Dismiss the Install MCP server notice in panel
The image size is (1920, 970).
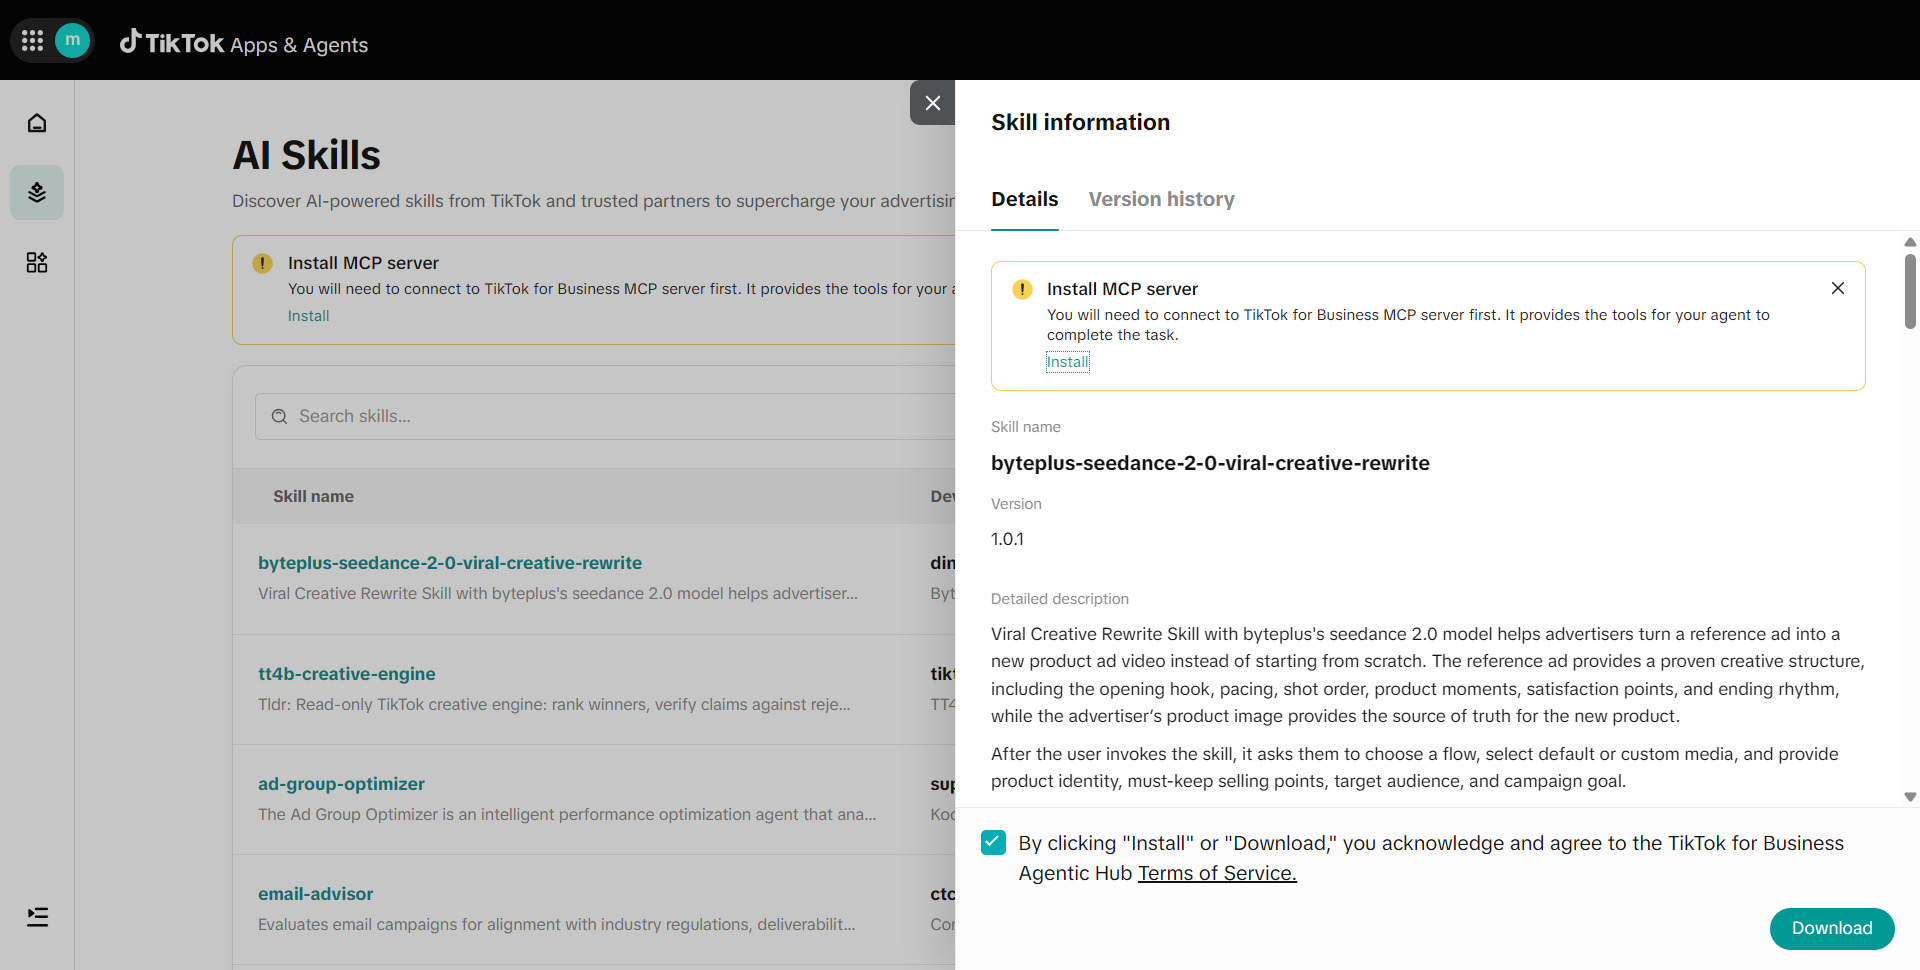point(1838,288)
